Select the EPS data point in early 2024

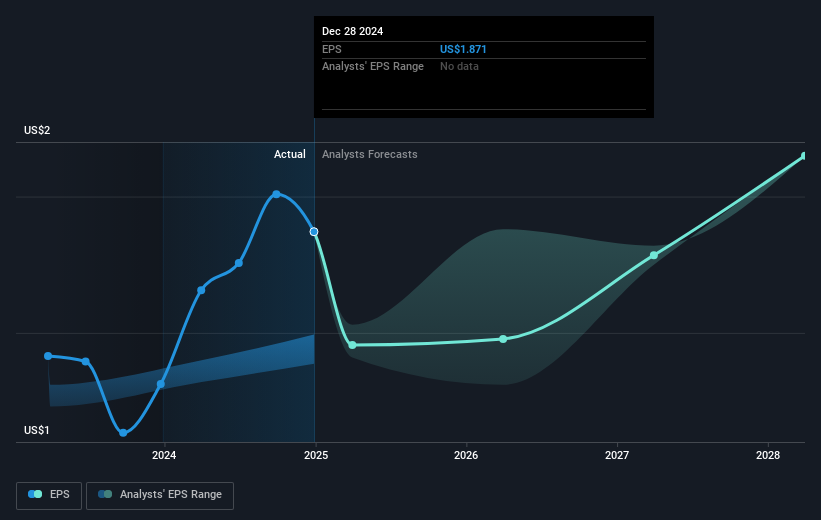(201, 290)
